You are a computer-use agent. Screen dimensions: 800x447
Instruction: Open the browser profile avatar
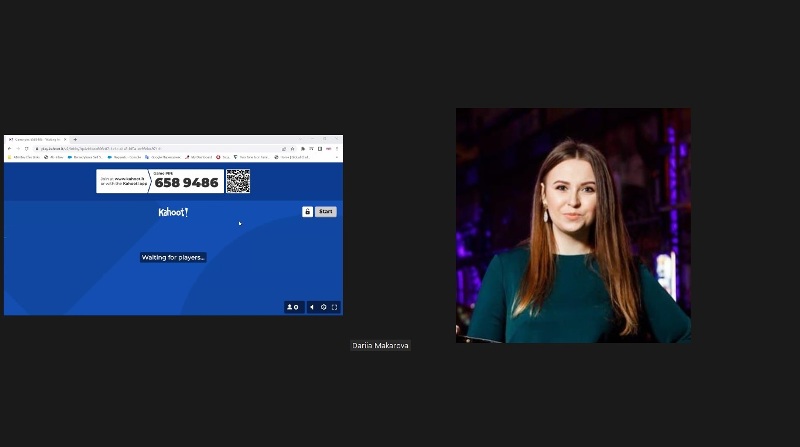pos(329,148)
